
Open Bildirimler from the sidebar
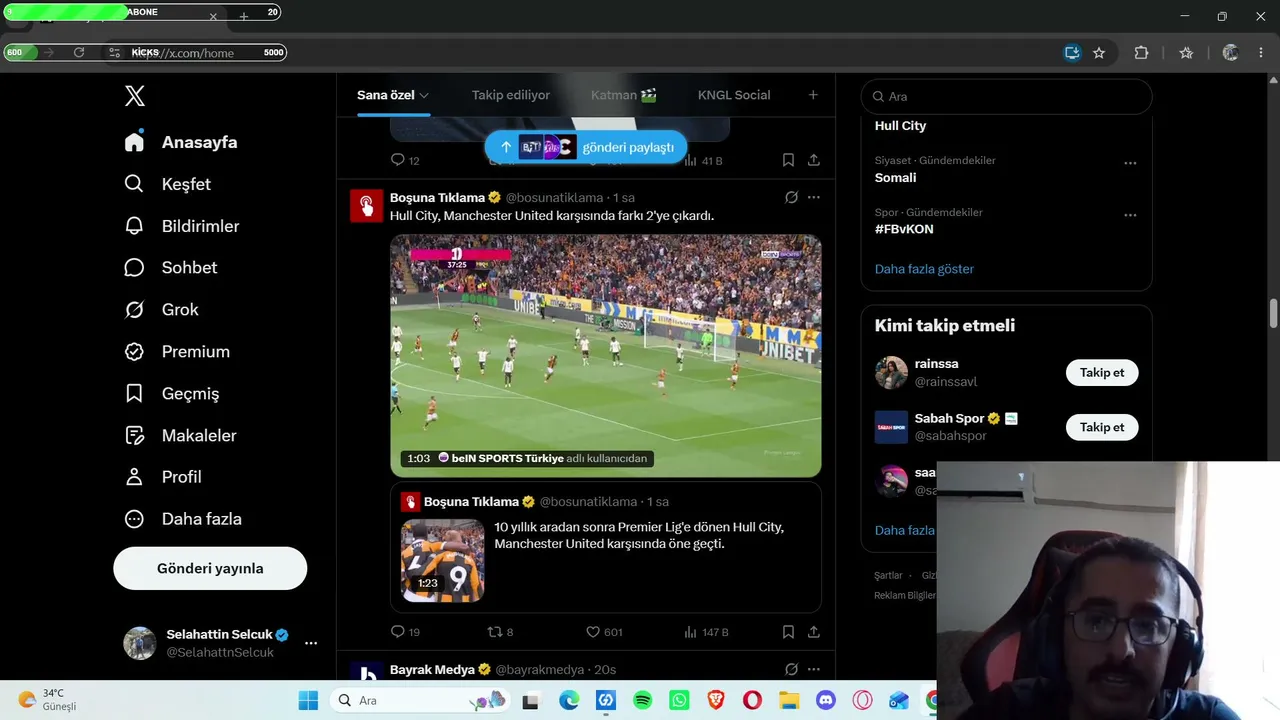(182, 226)
